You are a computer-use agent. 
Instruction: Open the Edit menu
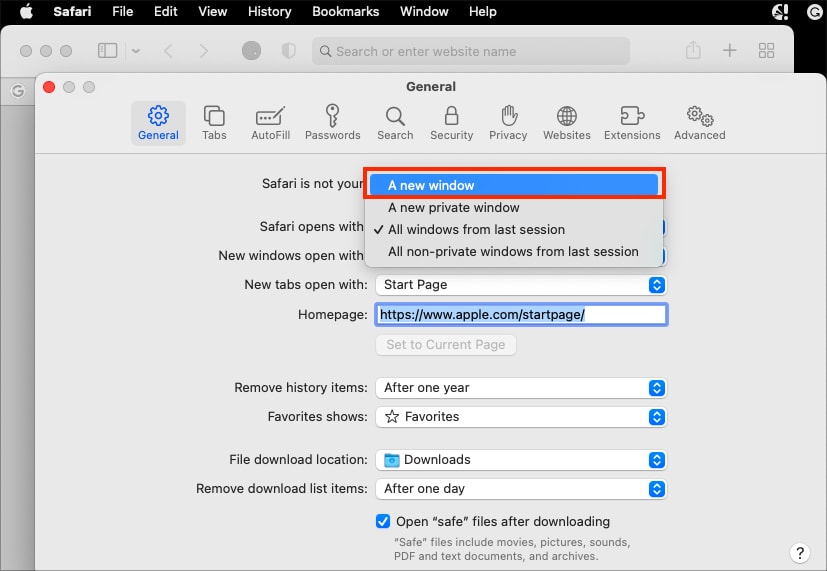click(x=166, y=12)
